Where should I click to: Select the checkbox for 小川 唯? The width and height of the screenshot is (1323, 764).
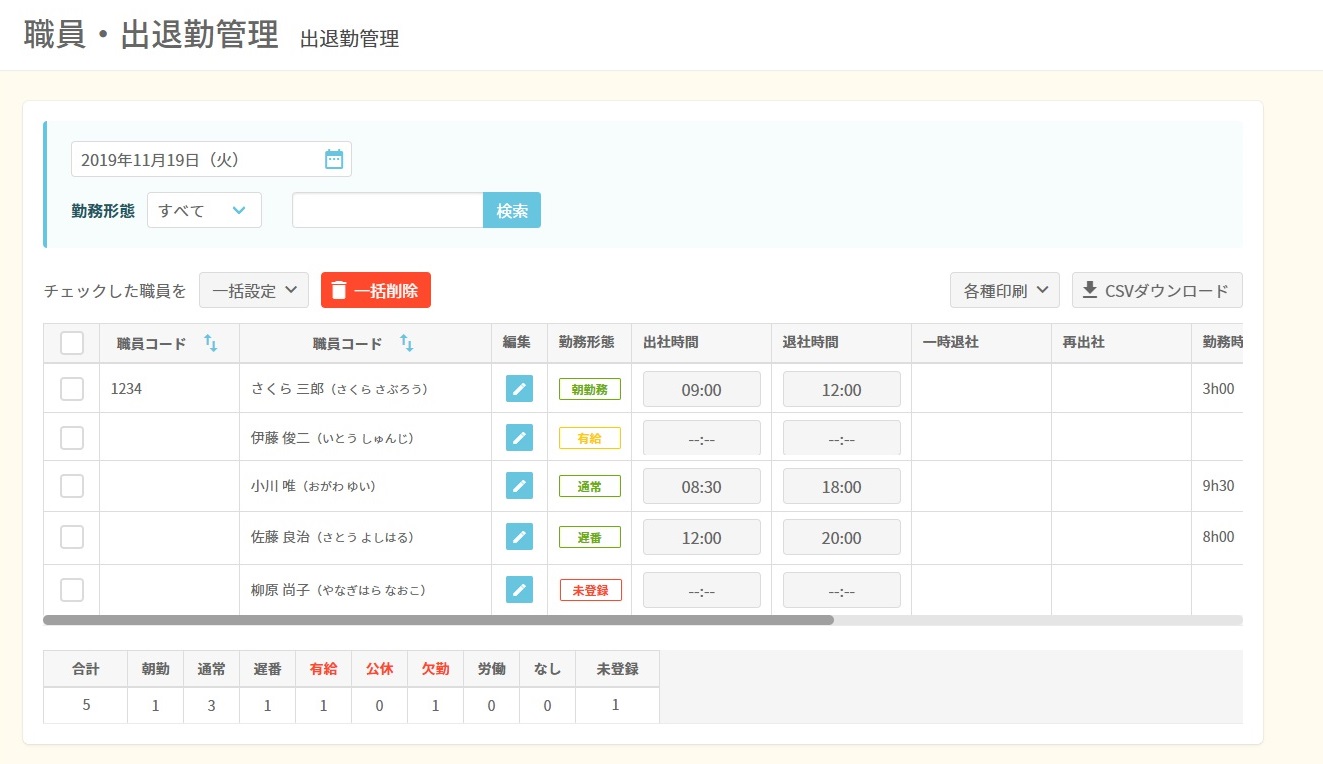72,486
